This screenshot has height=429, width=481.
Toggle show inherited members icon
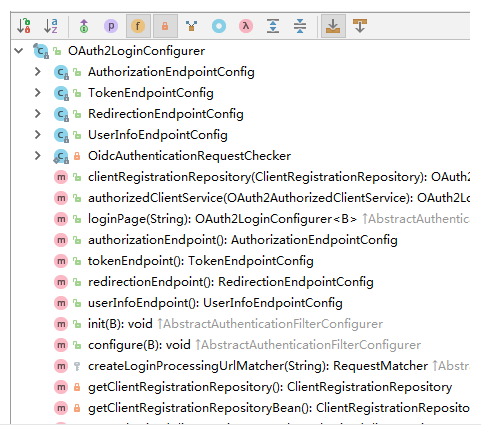click(x=84, y=26)
